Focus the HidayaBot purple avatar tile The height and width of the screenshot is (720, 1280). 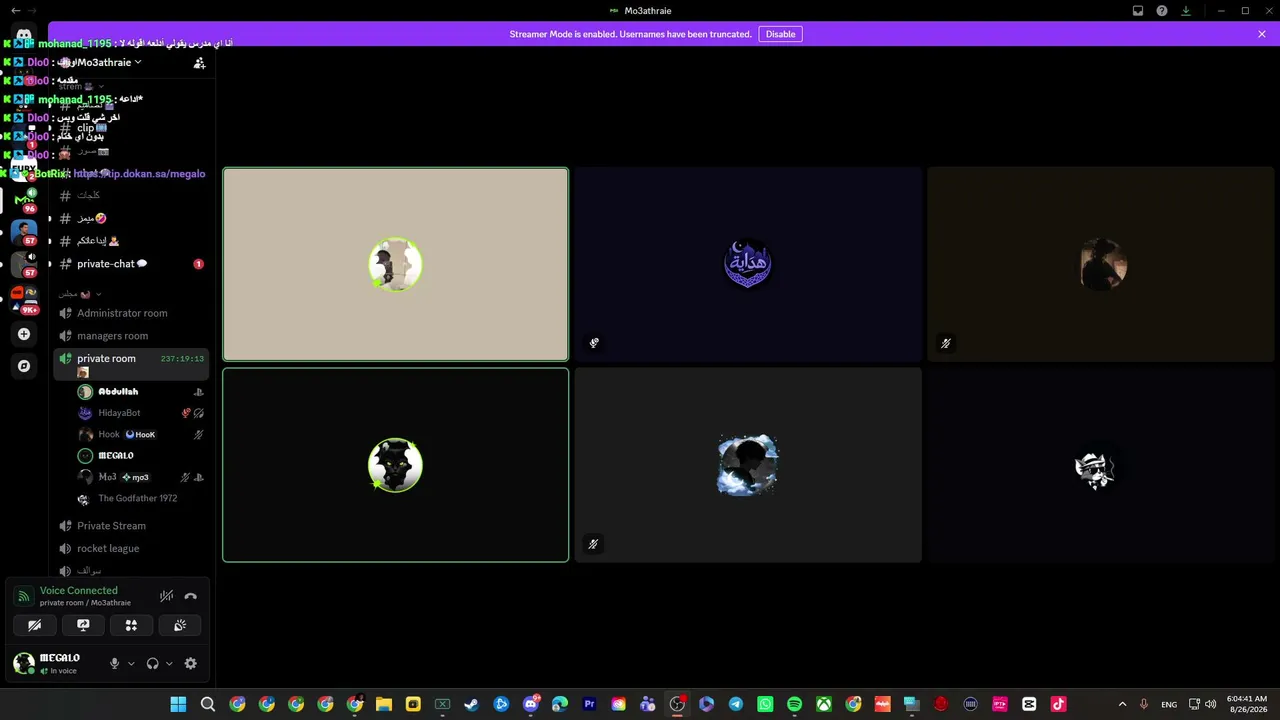(x=748, y=264)
